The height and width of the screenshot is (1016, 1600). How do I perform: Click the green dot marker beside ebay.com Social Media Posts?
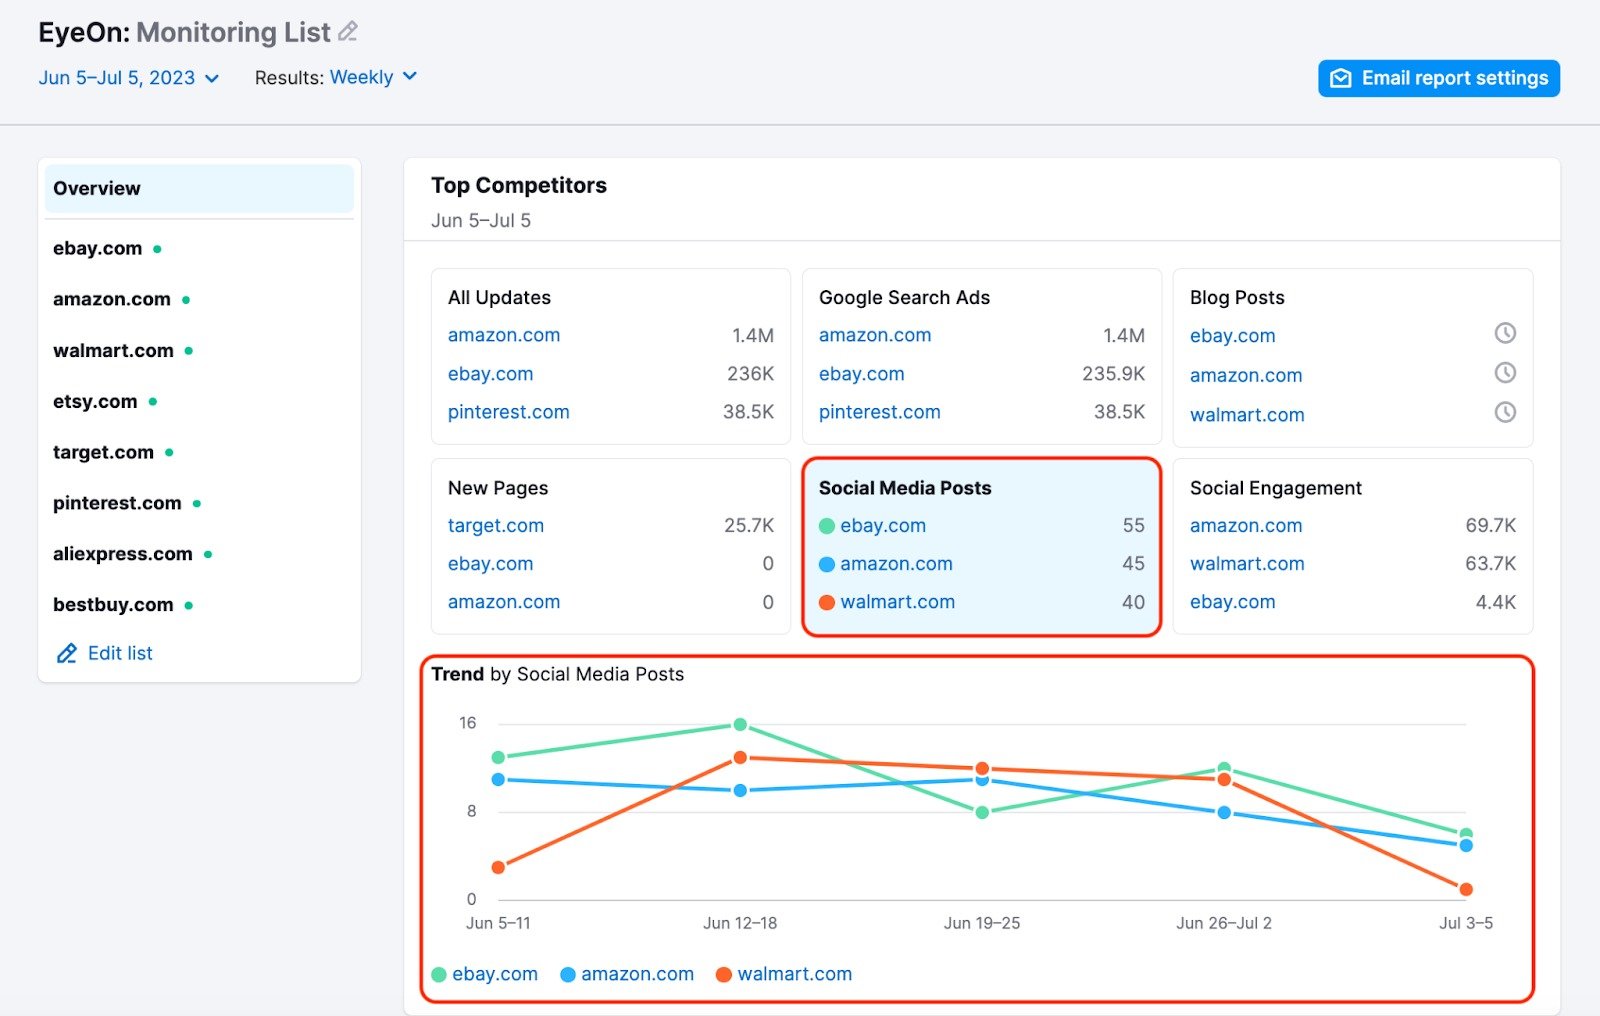point(825,525)
